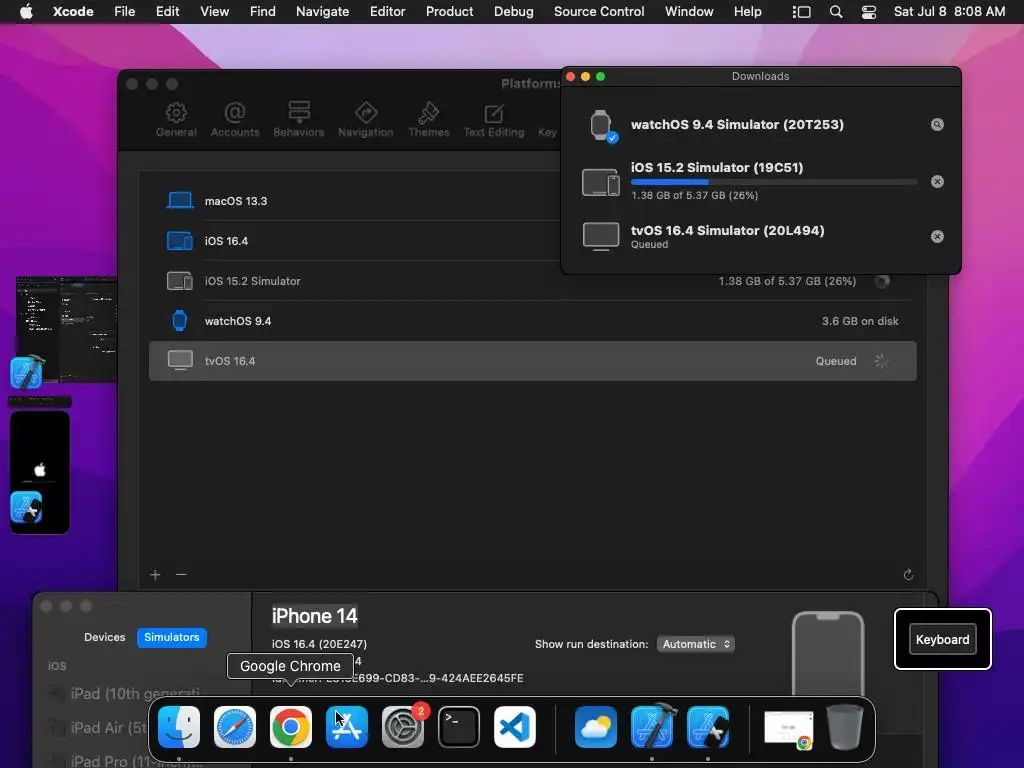
Task: Launch Terminal from the Dock
Action: [458, 727]
